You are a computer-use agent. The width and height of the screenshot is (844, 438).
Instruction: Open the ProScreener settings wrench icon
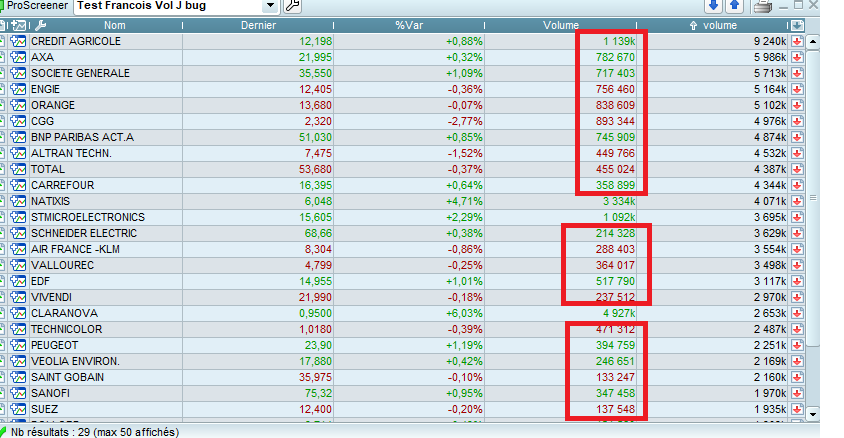(x=292, y=6)
